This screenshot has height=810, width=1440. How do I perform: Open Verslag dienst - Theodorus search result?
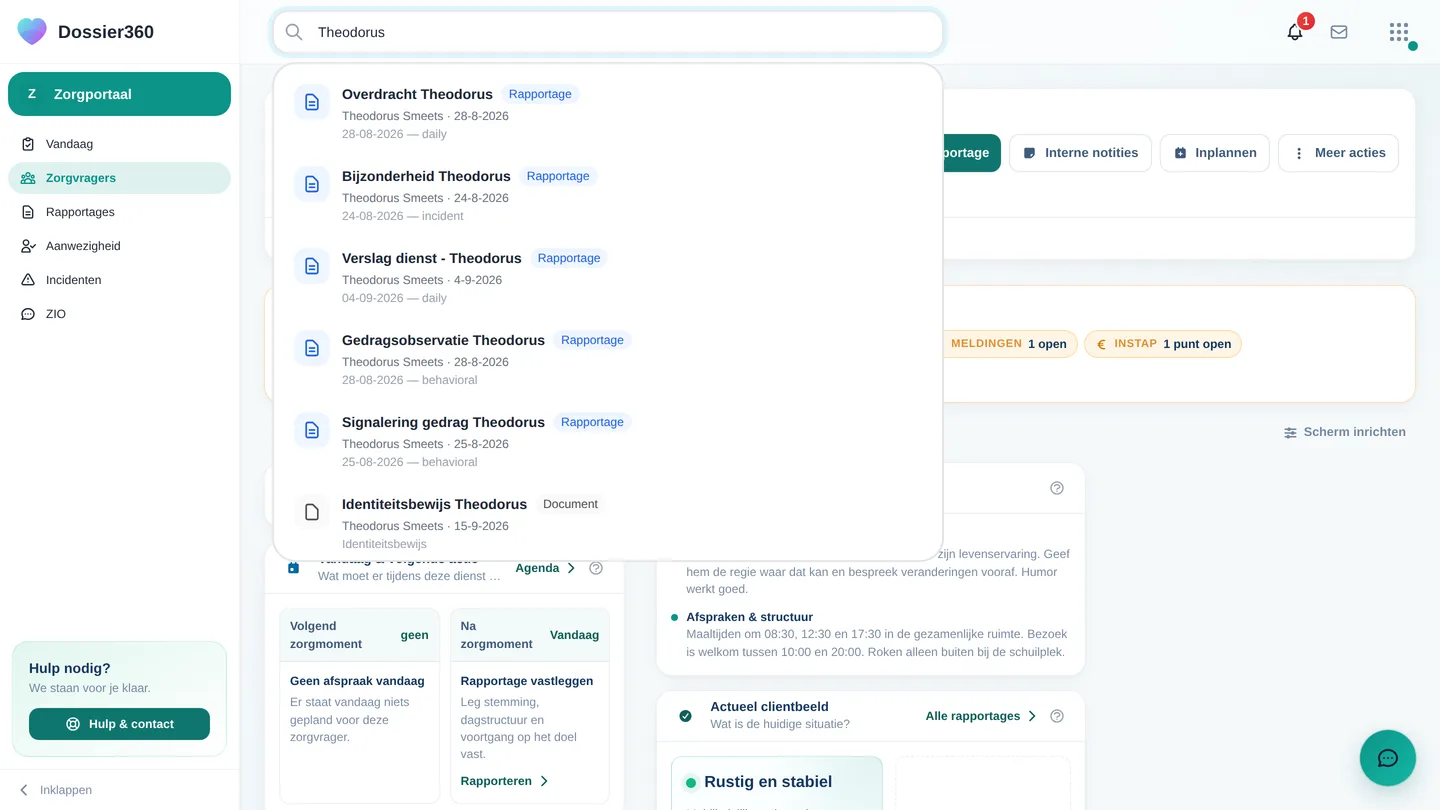click(x=608, y=276)
